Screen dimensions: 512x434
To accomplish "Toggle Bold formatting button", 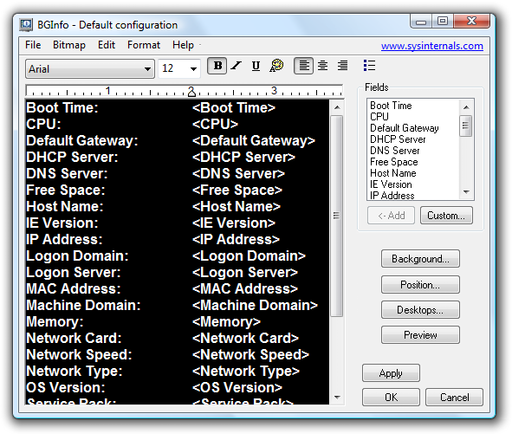I will coord(217,66).
